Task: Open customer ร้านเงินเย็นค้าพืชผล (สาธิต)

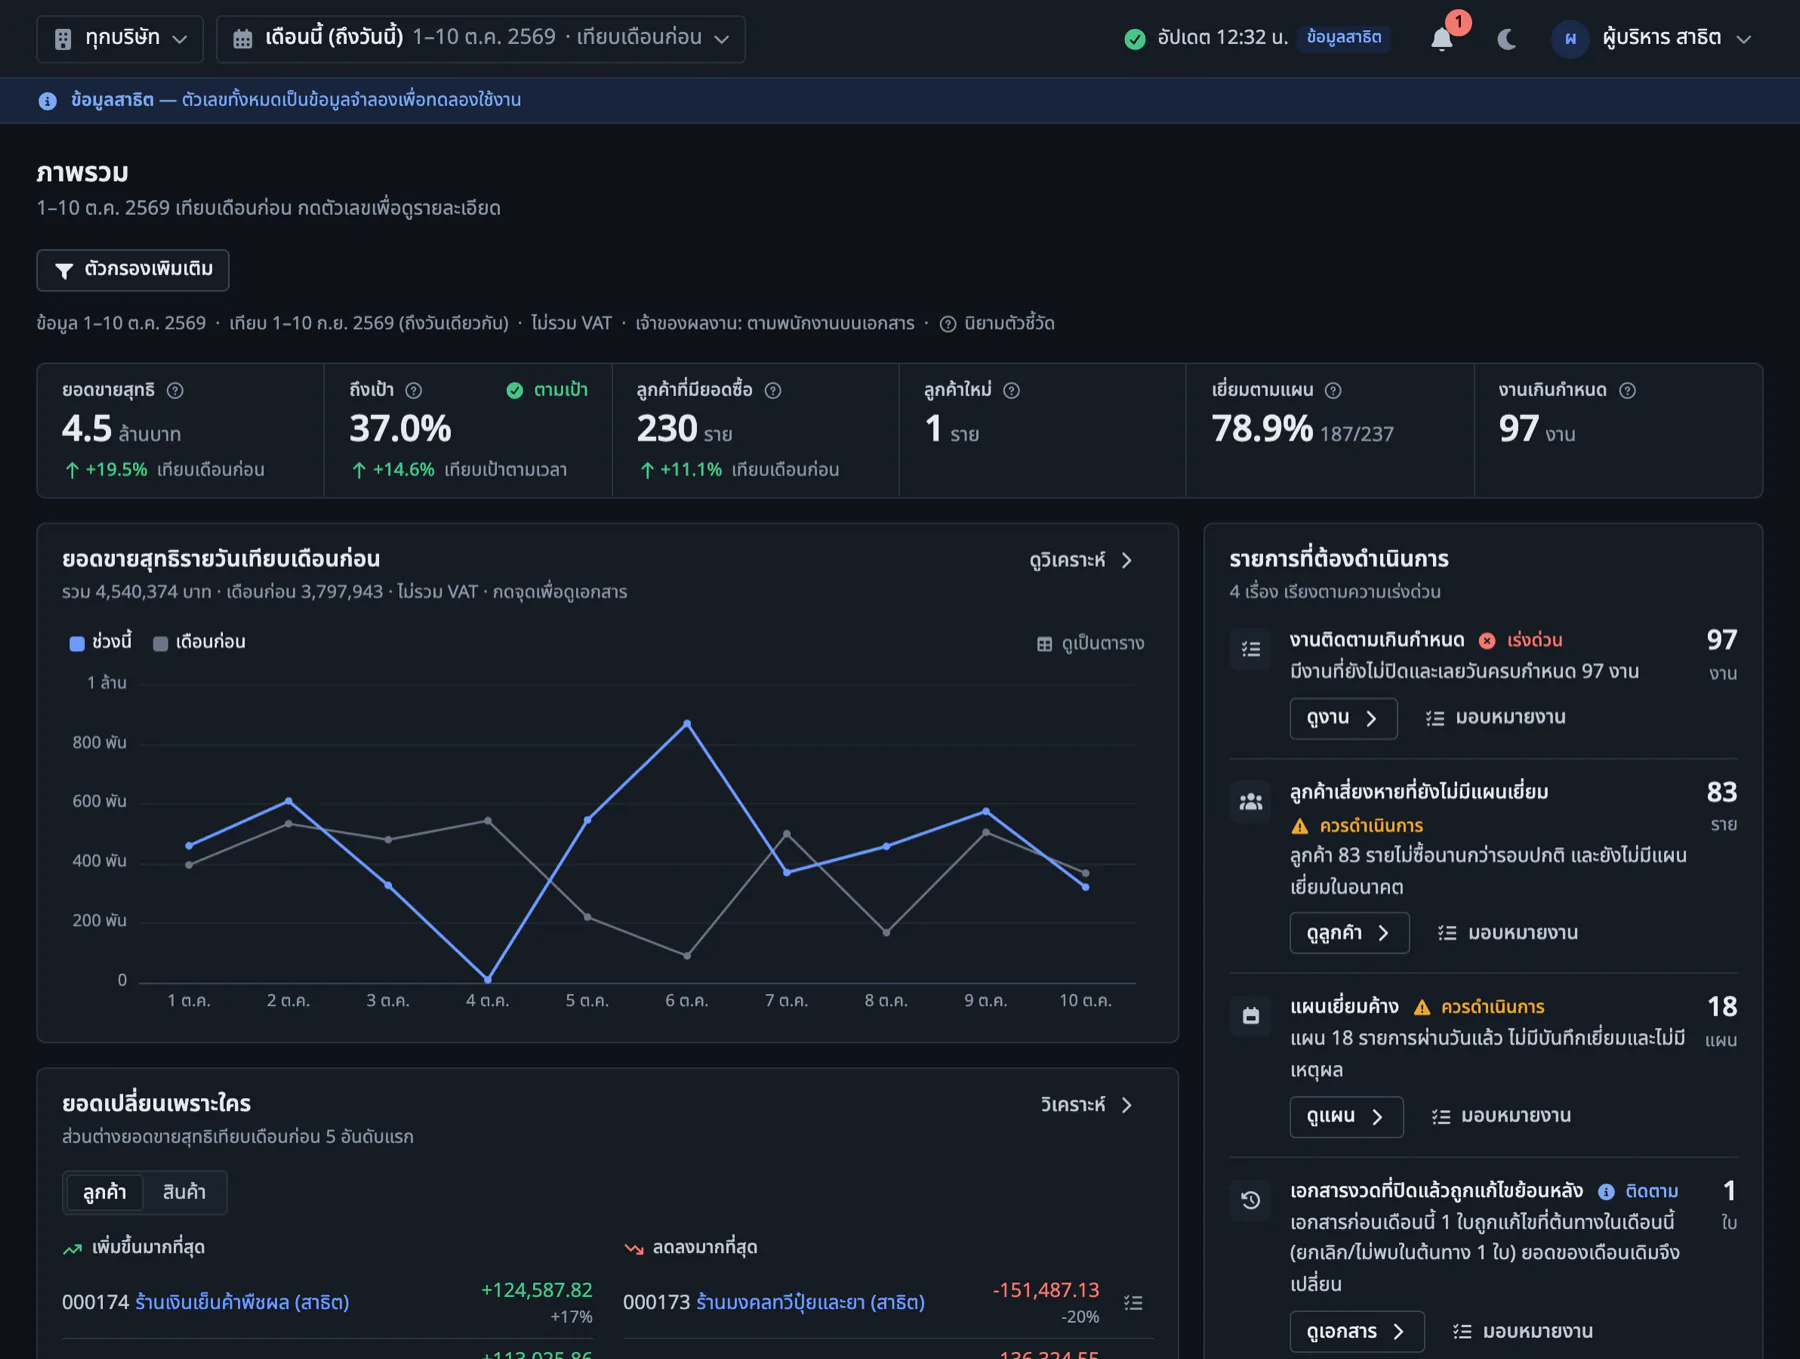Action: coord(242,1302)
